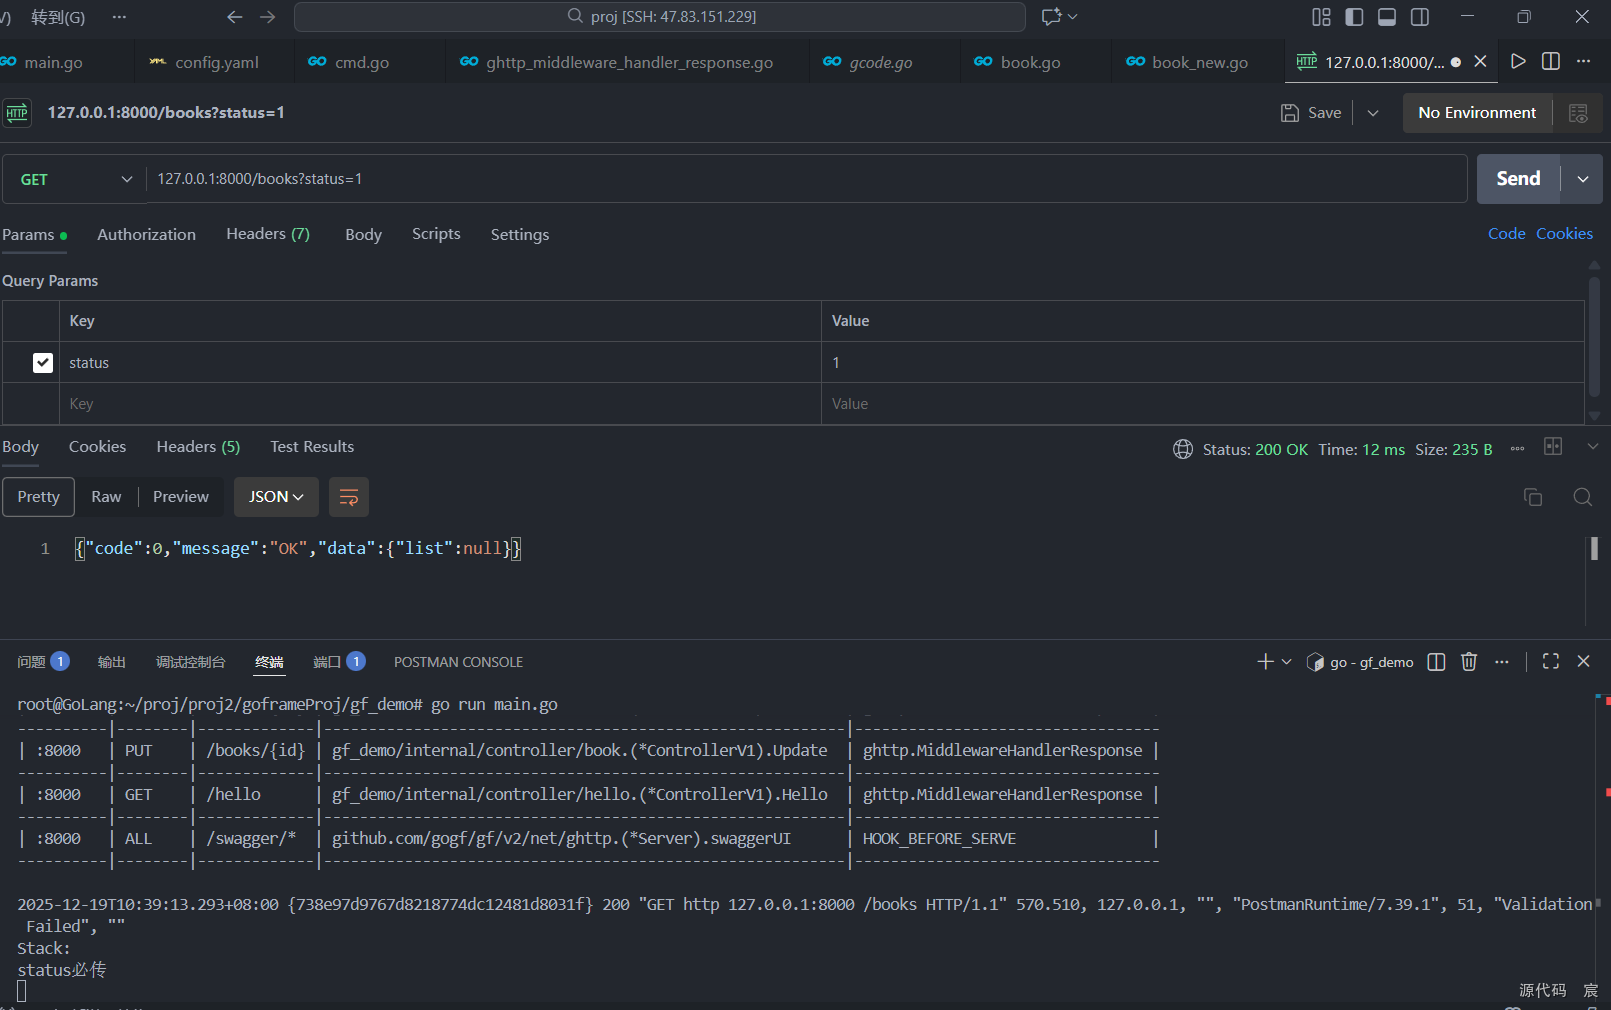
Task: Open the book_new.go editor tab
Action: click(x=1197, y=62)
